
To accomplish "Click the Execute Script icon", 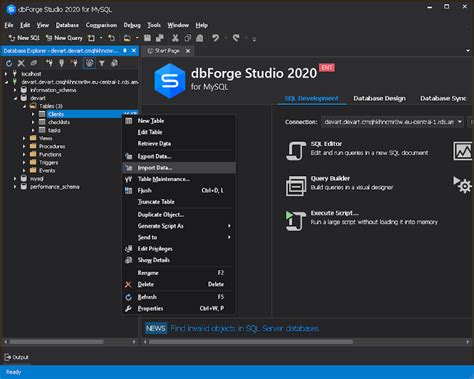I will tap(296, 220).
